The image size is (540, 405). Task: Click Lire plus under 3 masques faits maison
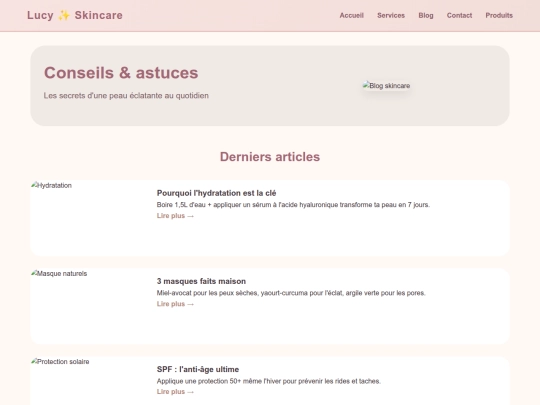(x=175, y=304)
